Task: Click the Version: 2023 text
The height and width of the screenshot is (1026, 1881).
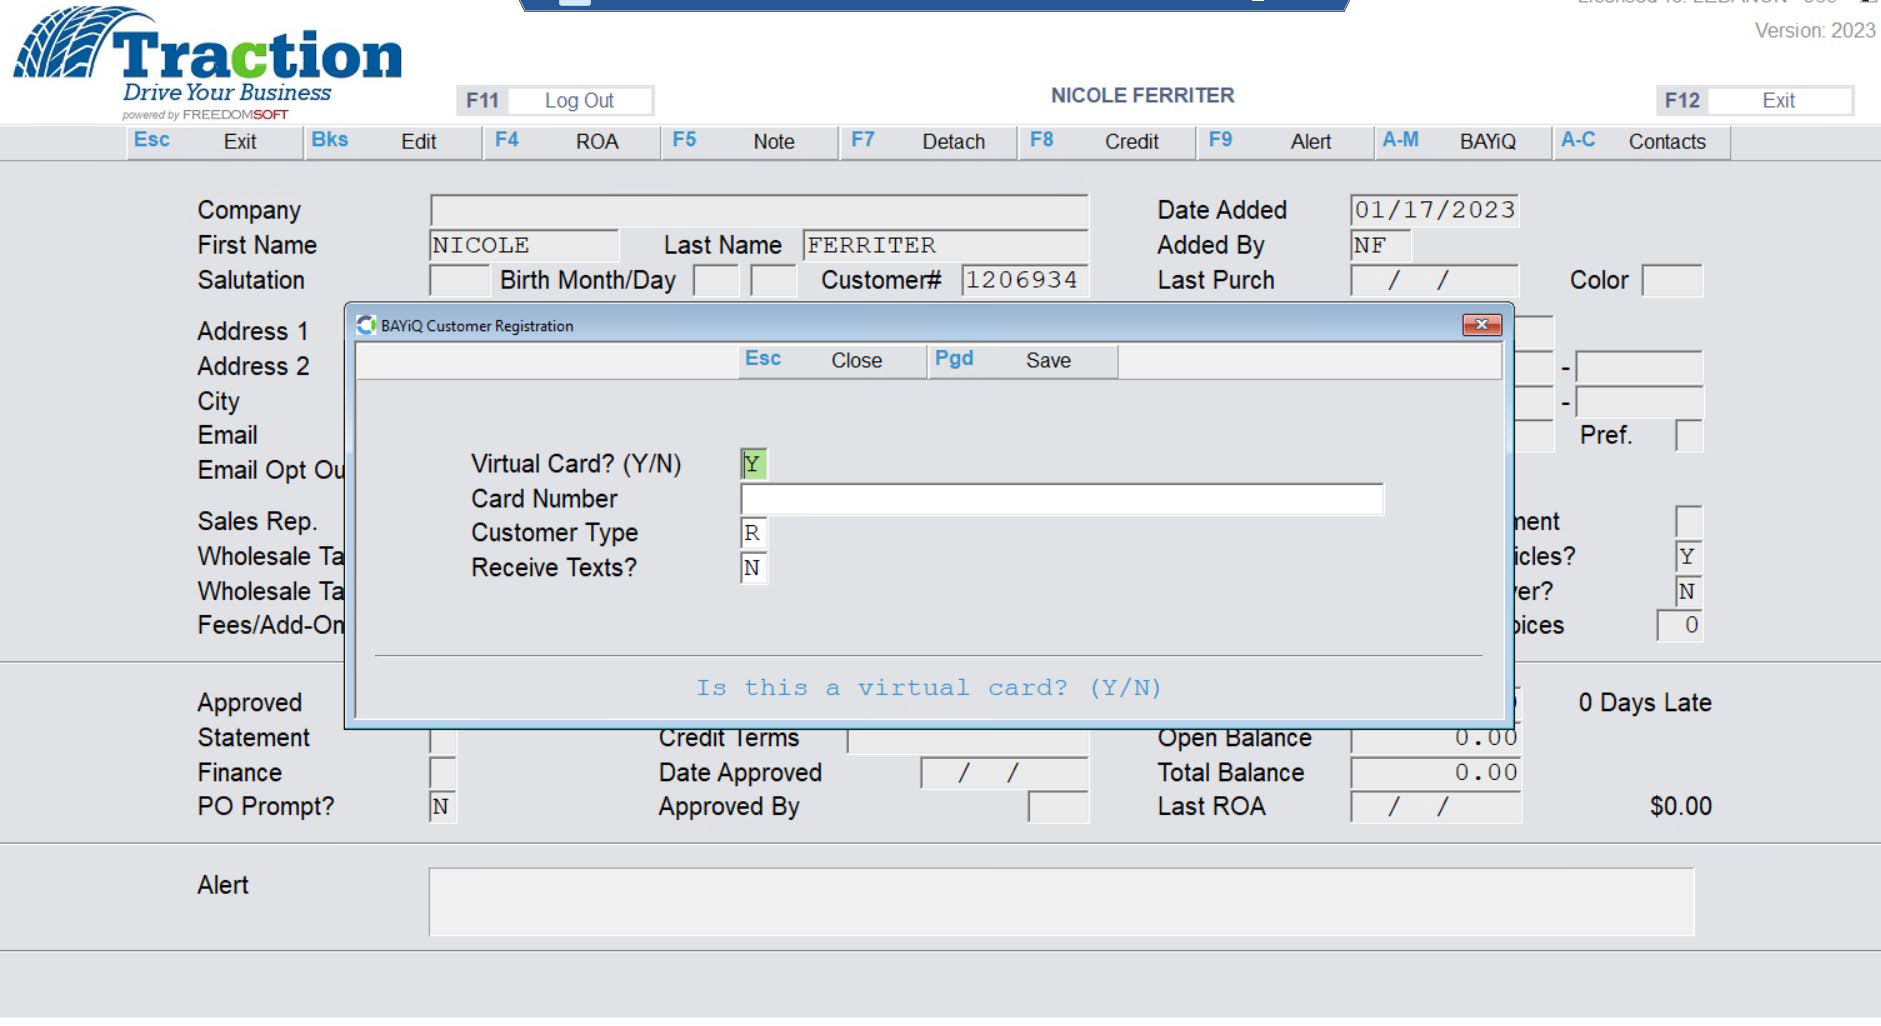Action: (x=1815, y=31)
